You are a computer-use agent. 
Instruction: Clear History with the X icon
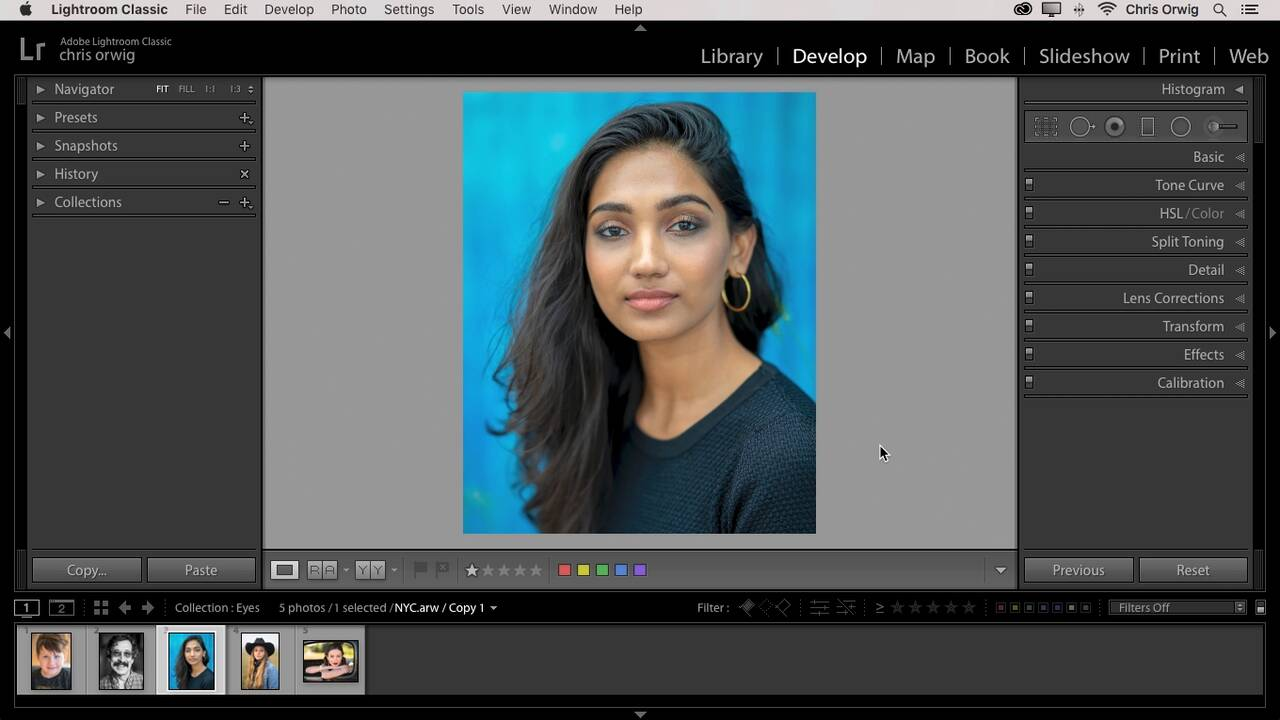245,174
